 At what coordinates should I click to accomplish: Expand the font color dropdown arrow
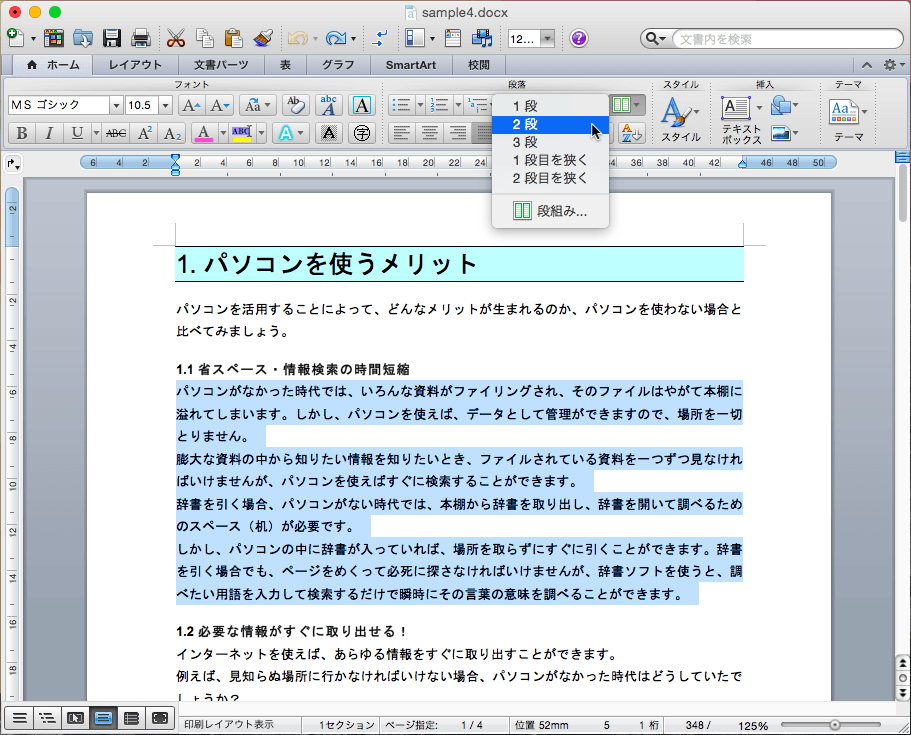coord(223,134)
